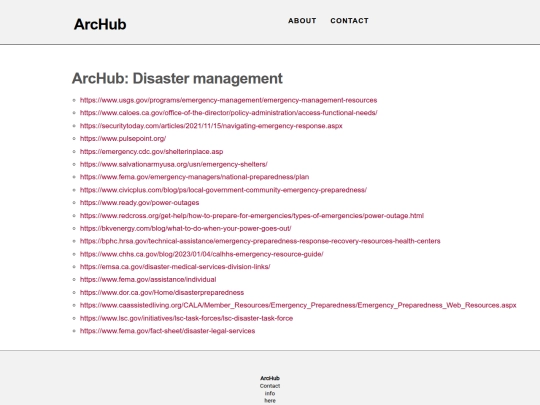
Task: Click the 'Contact info here' footer text
Action: click(270, 393)
